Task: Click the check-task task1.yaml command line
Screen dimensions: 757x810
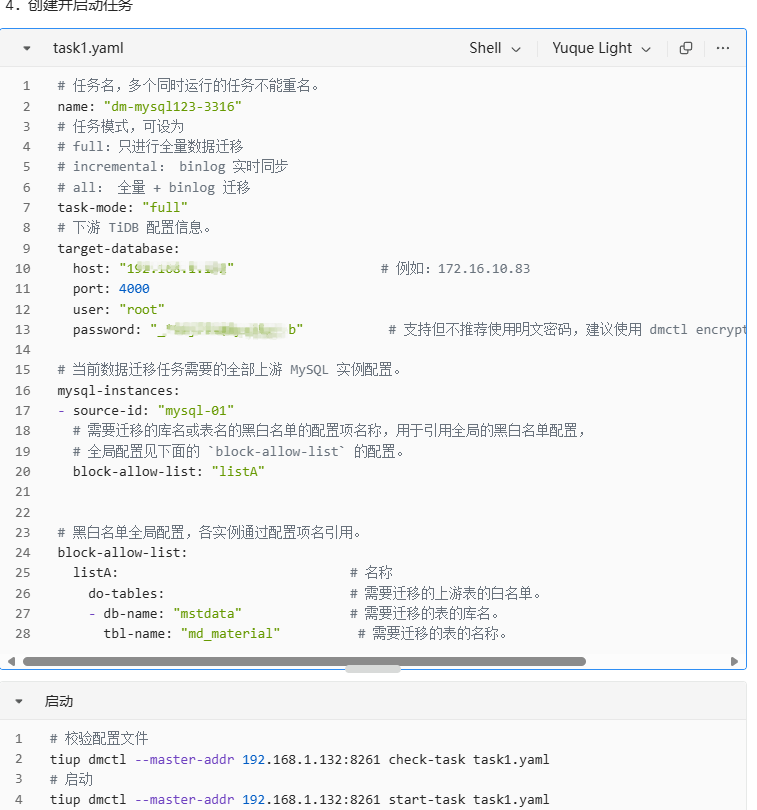Action: [300, 759]
